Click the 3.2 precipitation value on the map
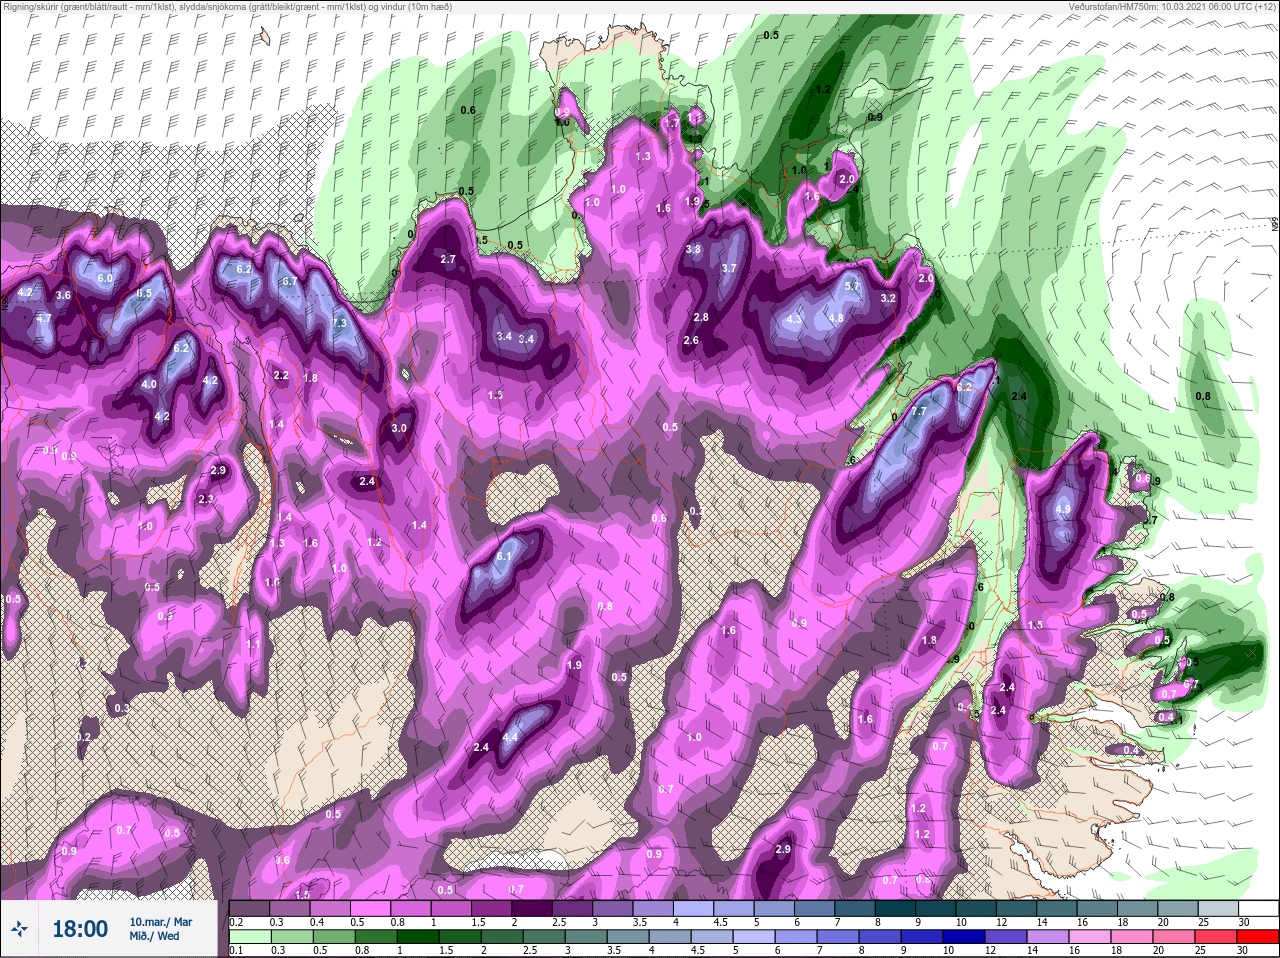The image size is (1280, 958). (x=888, y=298)
